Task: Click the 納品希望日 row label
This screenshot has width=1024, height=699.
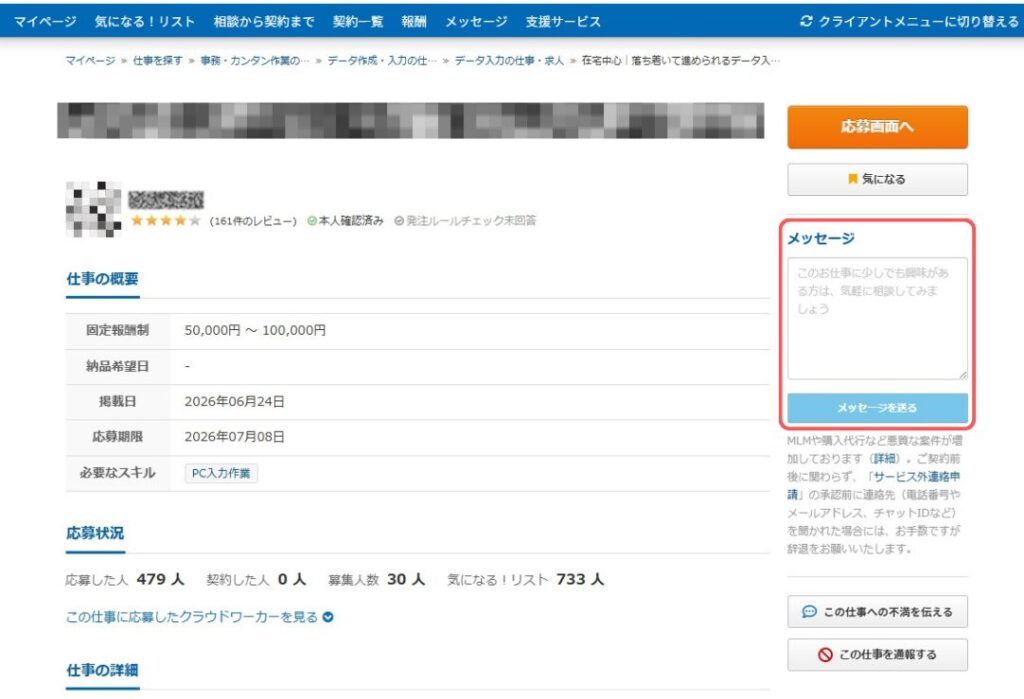Action: (x=118, y=366)
